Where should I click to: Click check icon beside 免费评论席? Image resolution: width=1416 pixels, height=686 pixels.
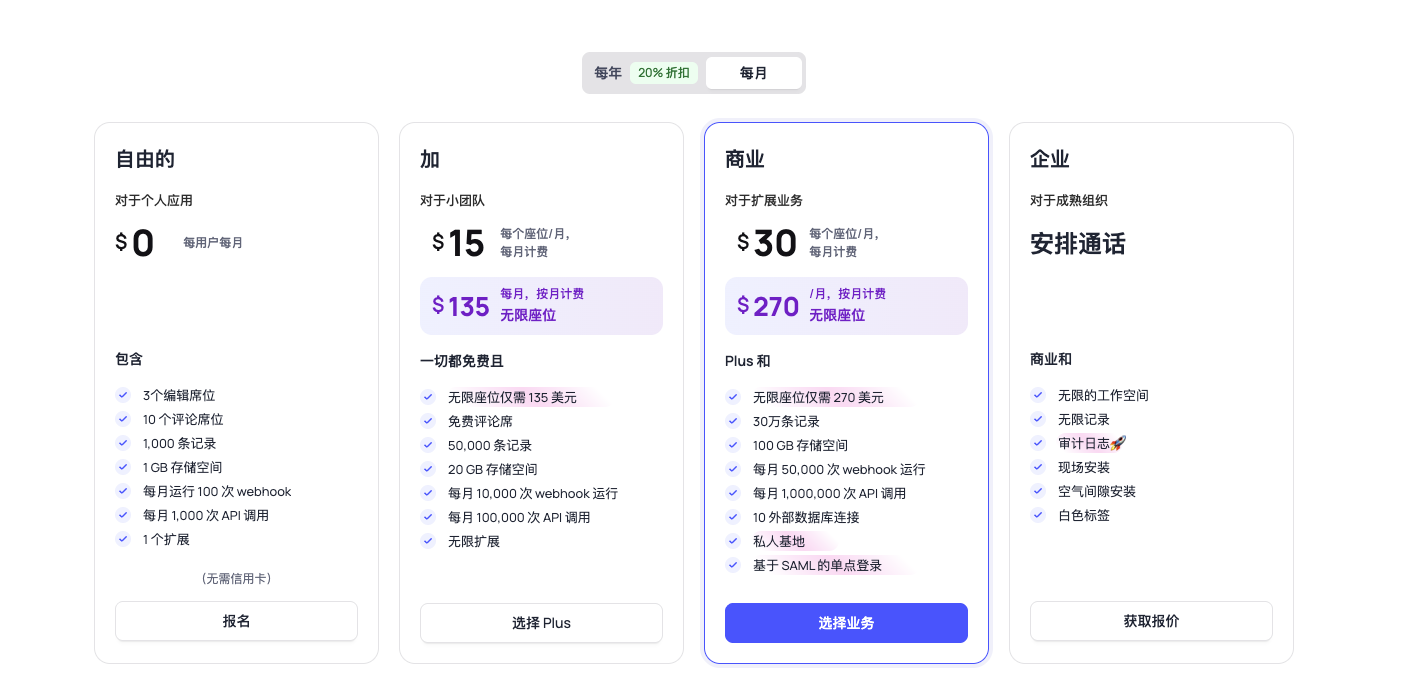pyautogui.click(x=428, y=421)
